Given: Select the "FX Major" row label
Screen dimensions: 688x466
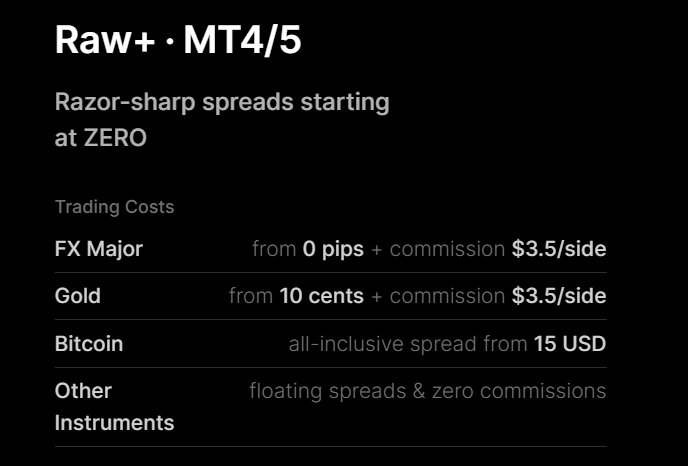Looking at the screenshot, I should tap(99, 249).
